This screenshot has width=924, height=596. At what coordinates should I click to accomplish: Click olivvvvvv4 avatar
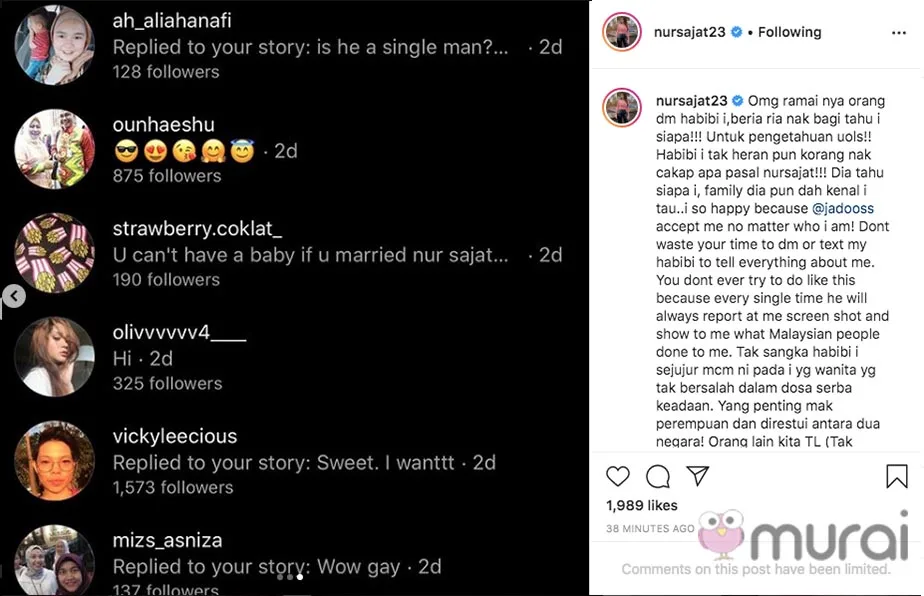[54, 357]
